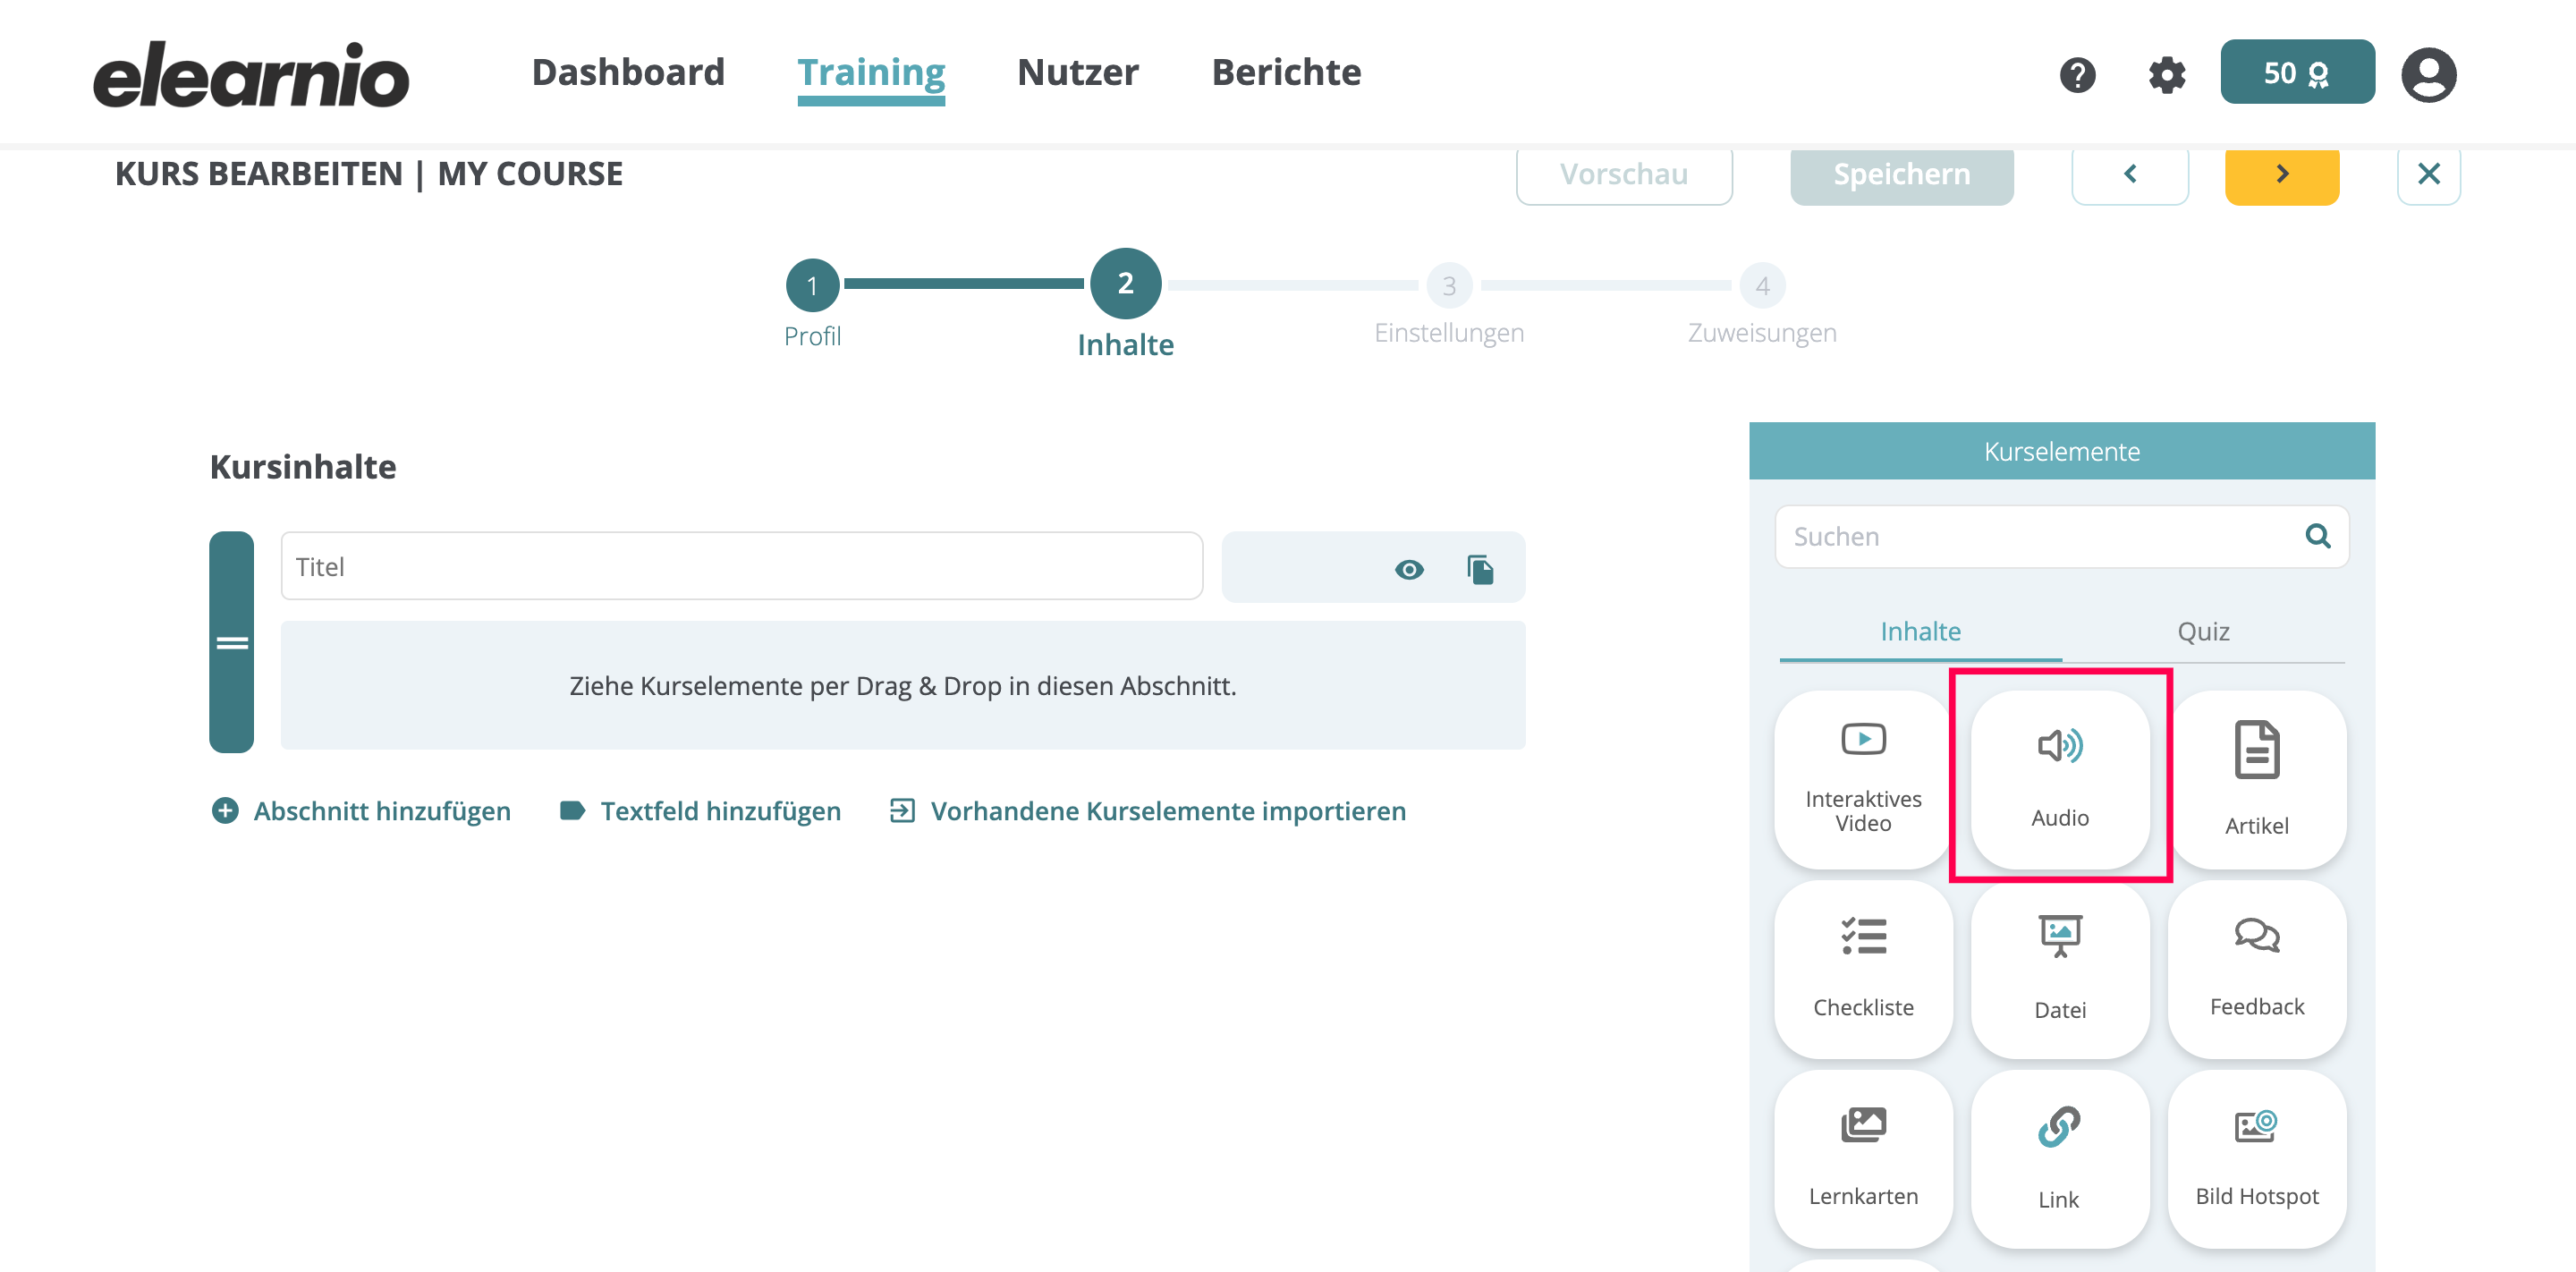2576x1272 pixels.
Task: Open settings via the gear icon
Action: [x=2166, y=74]
